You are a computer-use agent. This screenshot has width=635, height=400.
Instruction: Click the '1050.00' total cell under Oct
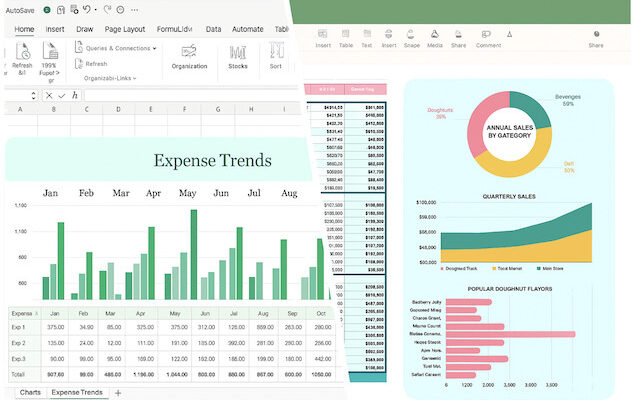(x=321, y=374)
